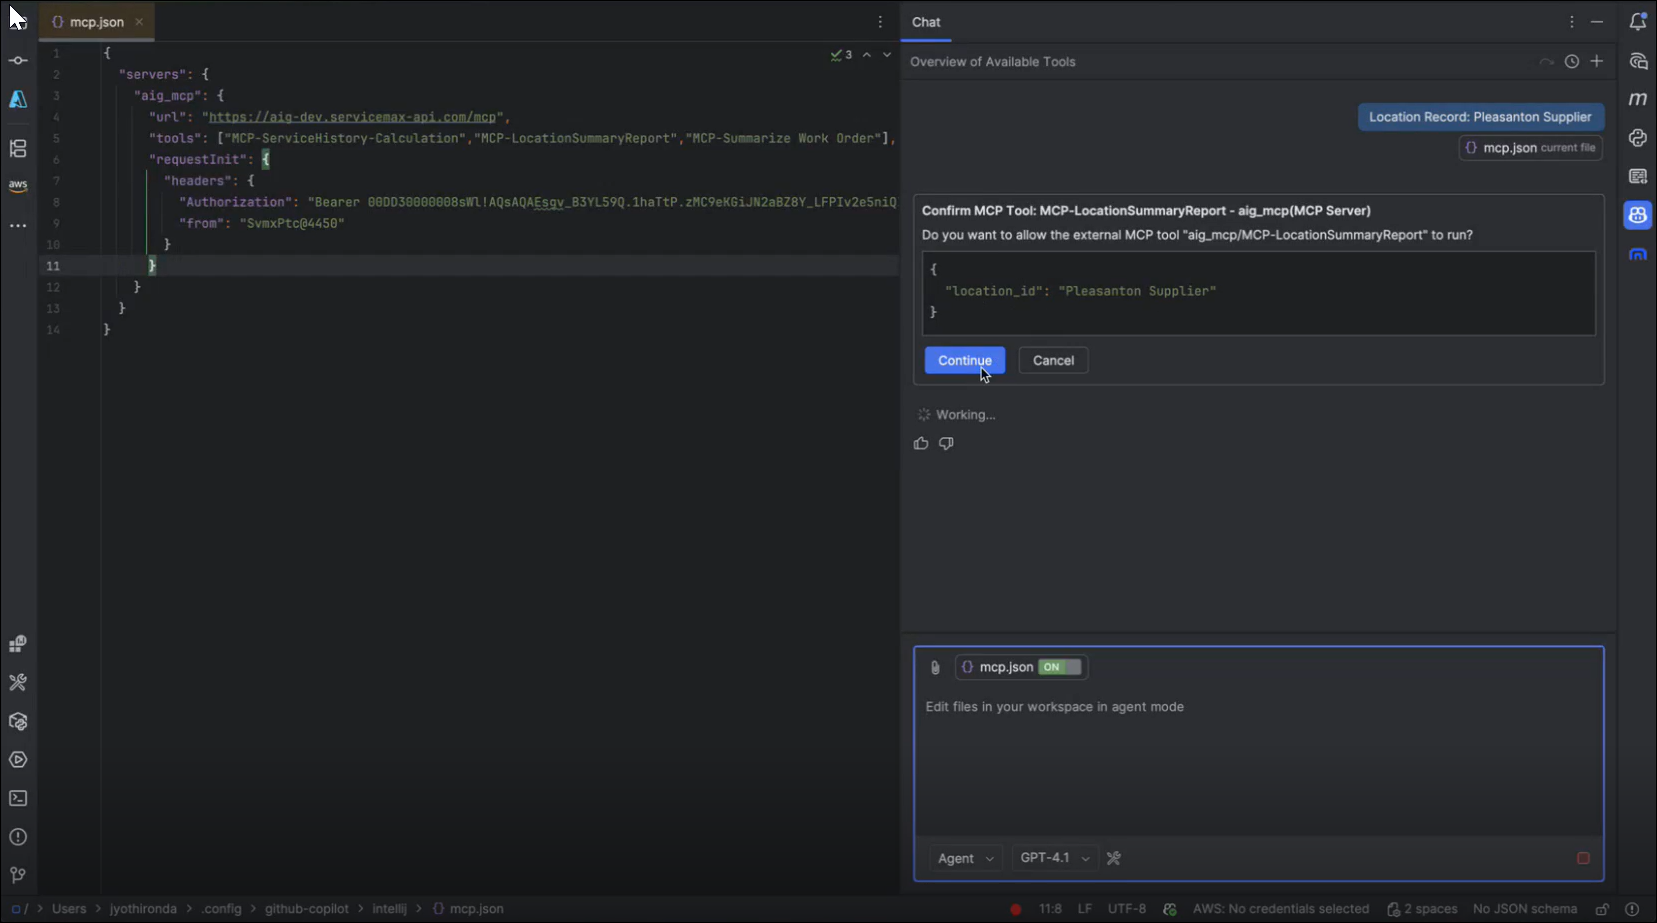Open inspection widget showing 3 typos
This screenshot has width=1657, height=923.
click(x=841, y=55)
